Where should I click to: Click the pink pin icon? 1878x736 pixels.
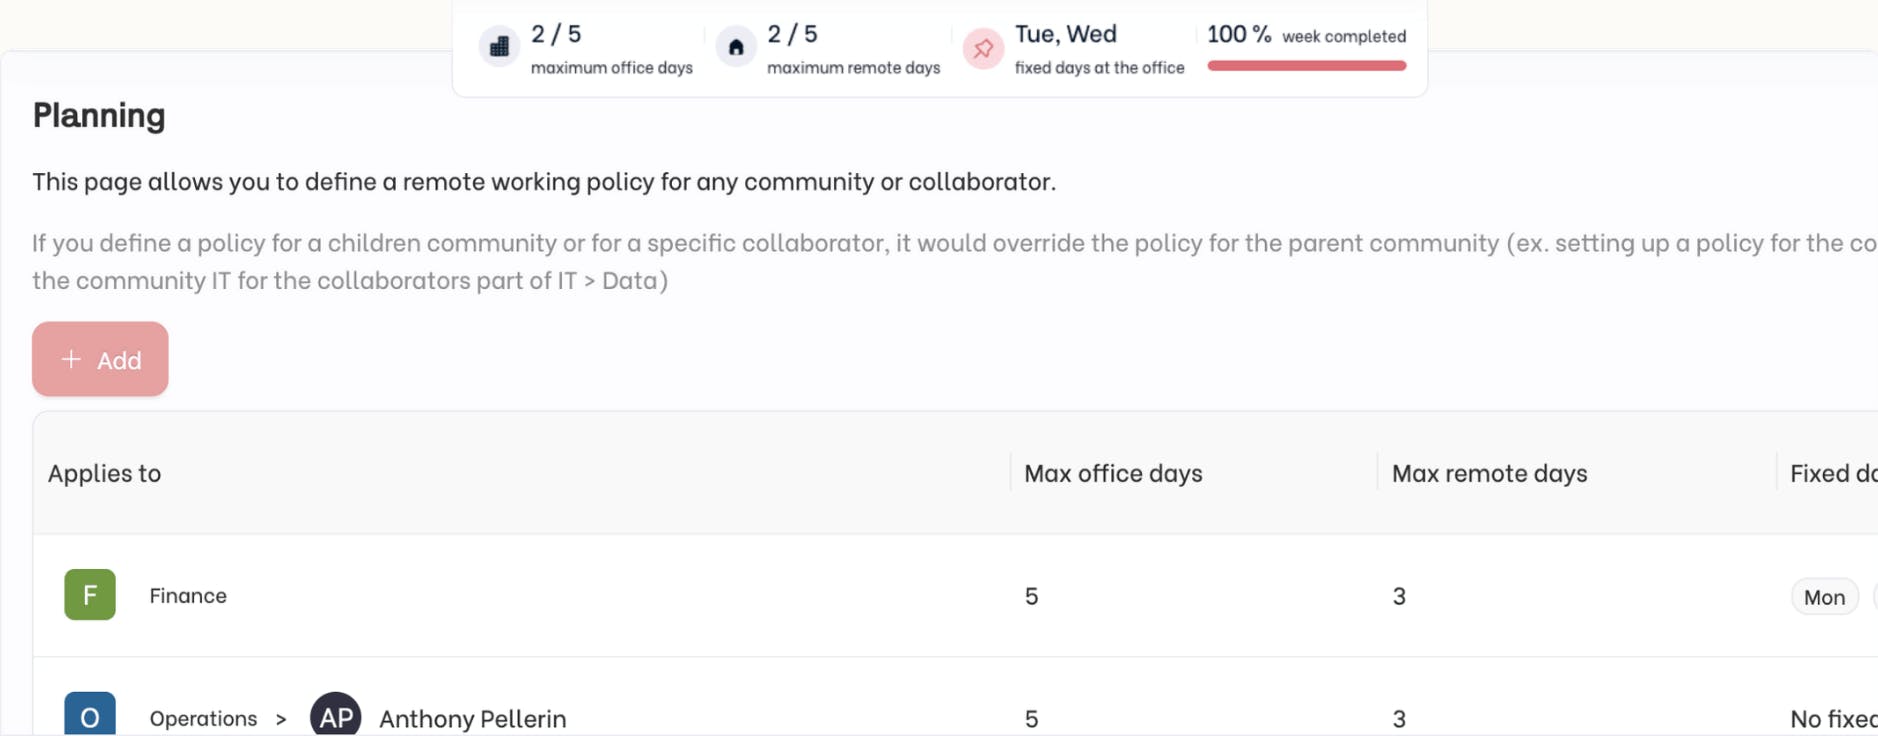[x=983, y=47]
